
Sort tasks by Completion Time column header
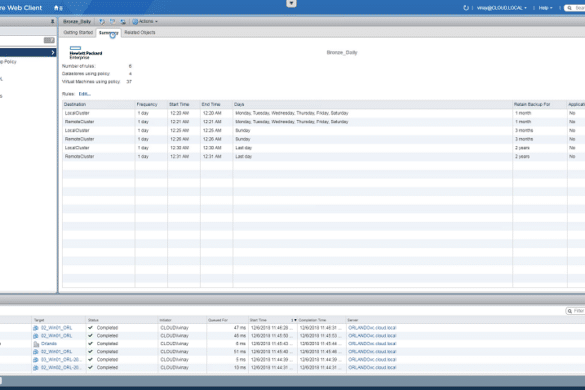(322, 320)
